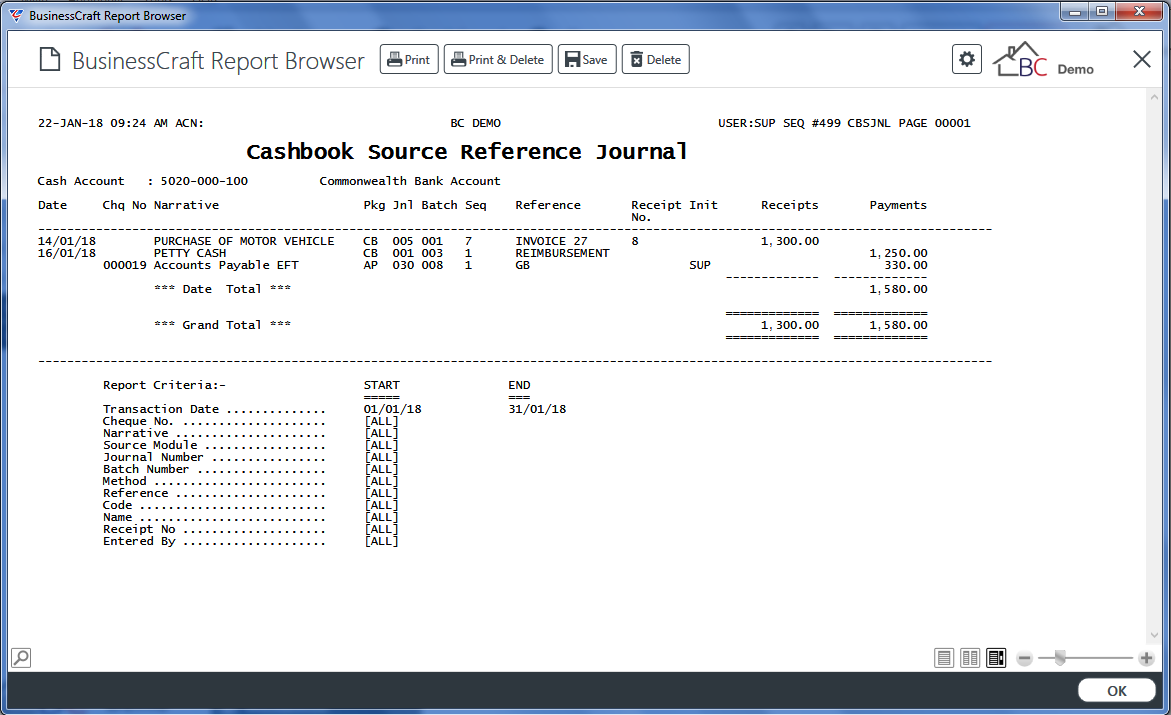Minimize the Report Browser window
This screenshot has height=715, width=1171.
click(1075, 11)
